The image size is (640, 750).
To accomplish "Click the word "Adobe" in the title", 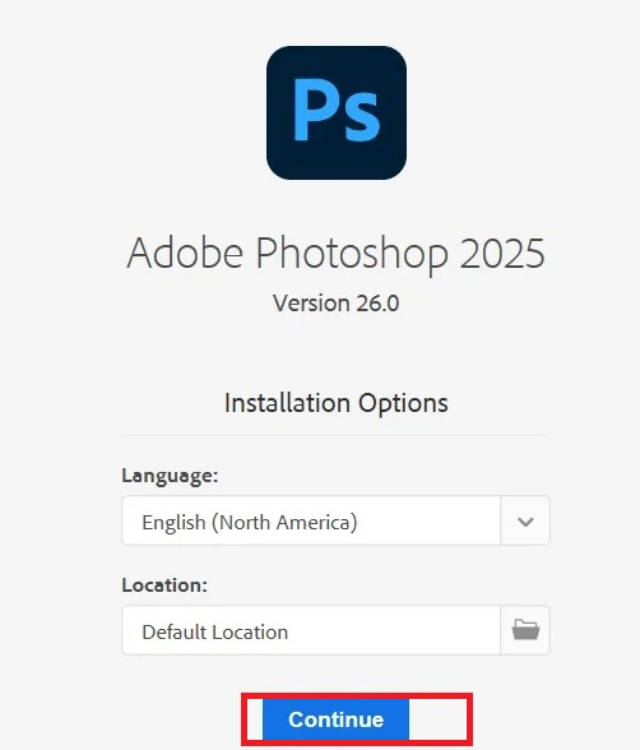I will [x=185, y=253].
